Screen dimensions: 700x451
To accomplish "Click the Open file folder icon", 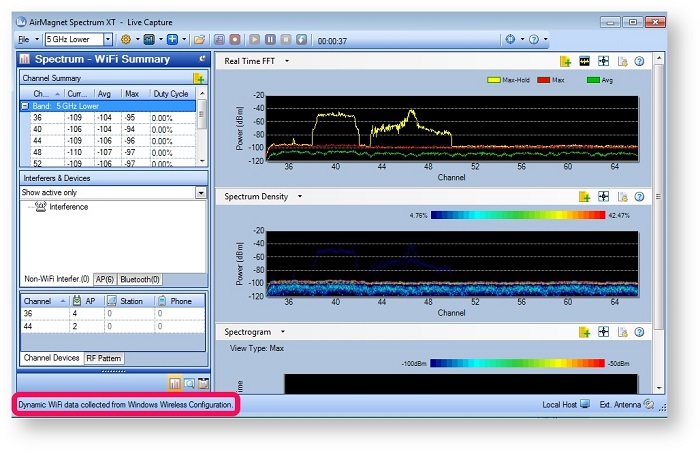I will (199, 39).
